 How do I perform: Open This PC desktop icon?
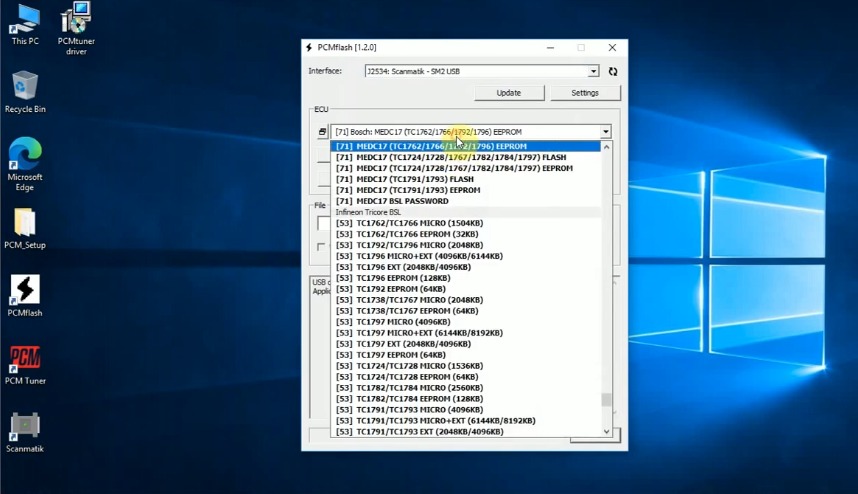[25, 26]
